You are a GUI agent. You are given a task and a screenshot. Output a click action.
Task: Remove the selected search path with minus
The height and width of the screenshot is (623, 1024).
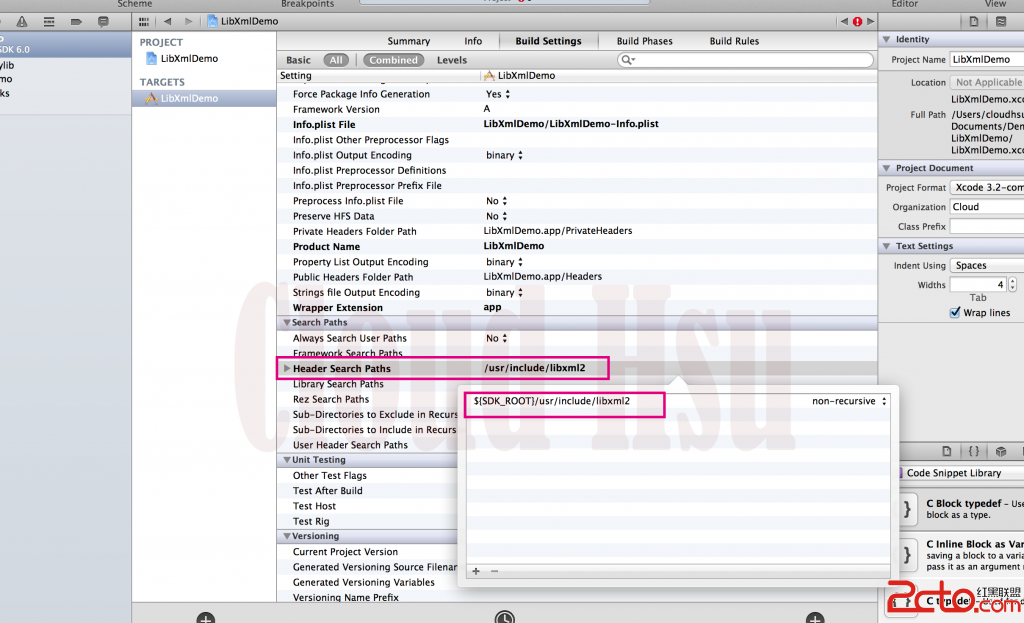494,571
